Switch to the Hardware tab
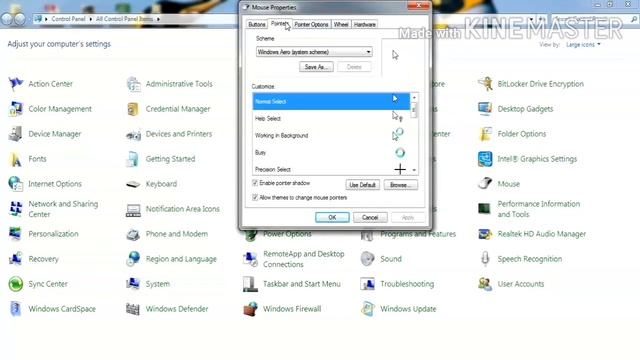The width and height of the screenshot is (640, 360). click(364, 24)
